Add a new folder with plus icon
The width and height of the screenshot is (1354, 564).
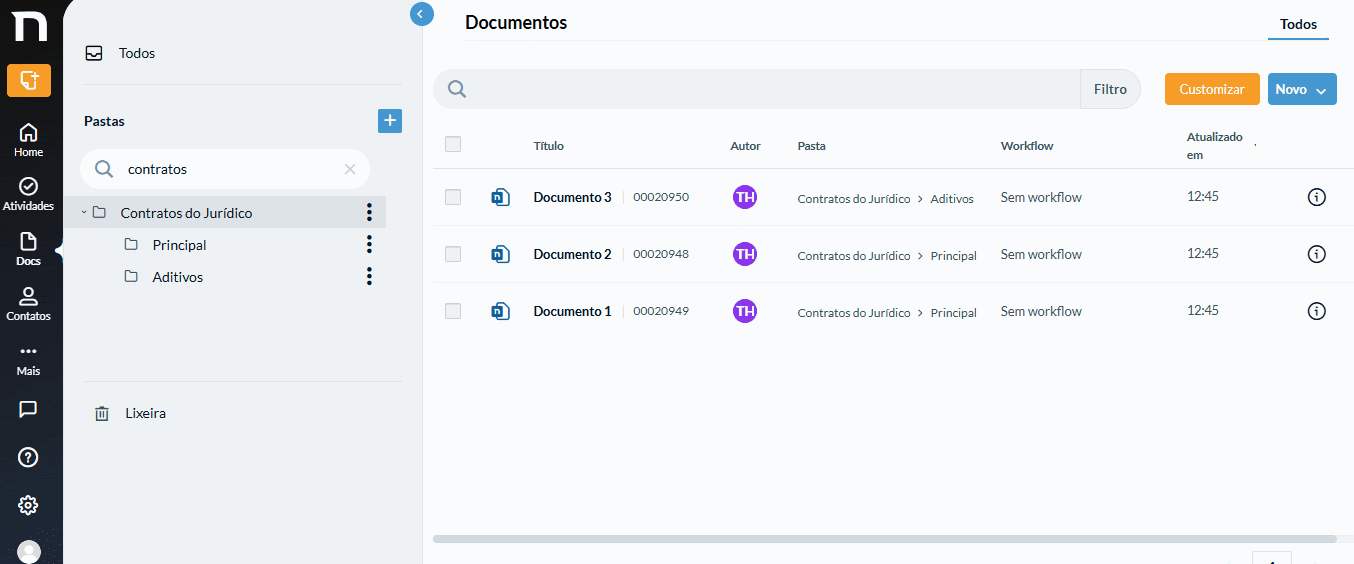pos(390,121)
